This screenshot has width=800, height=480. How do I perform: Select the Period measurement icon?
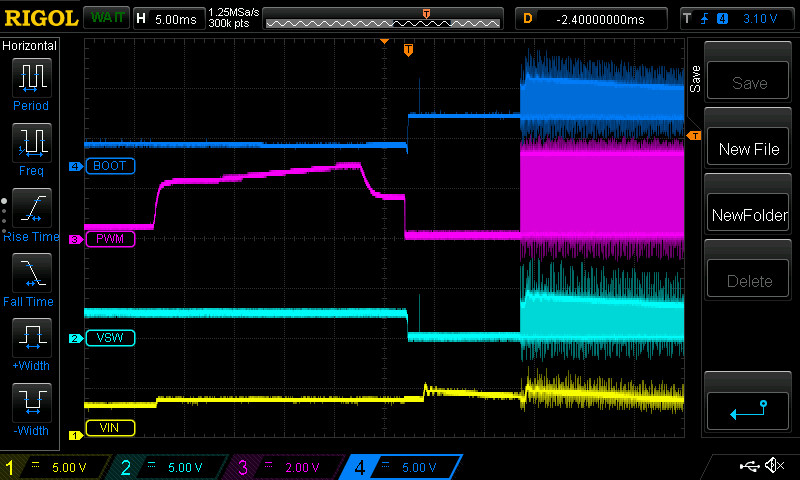point(32,78)
